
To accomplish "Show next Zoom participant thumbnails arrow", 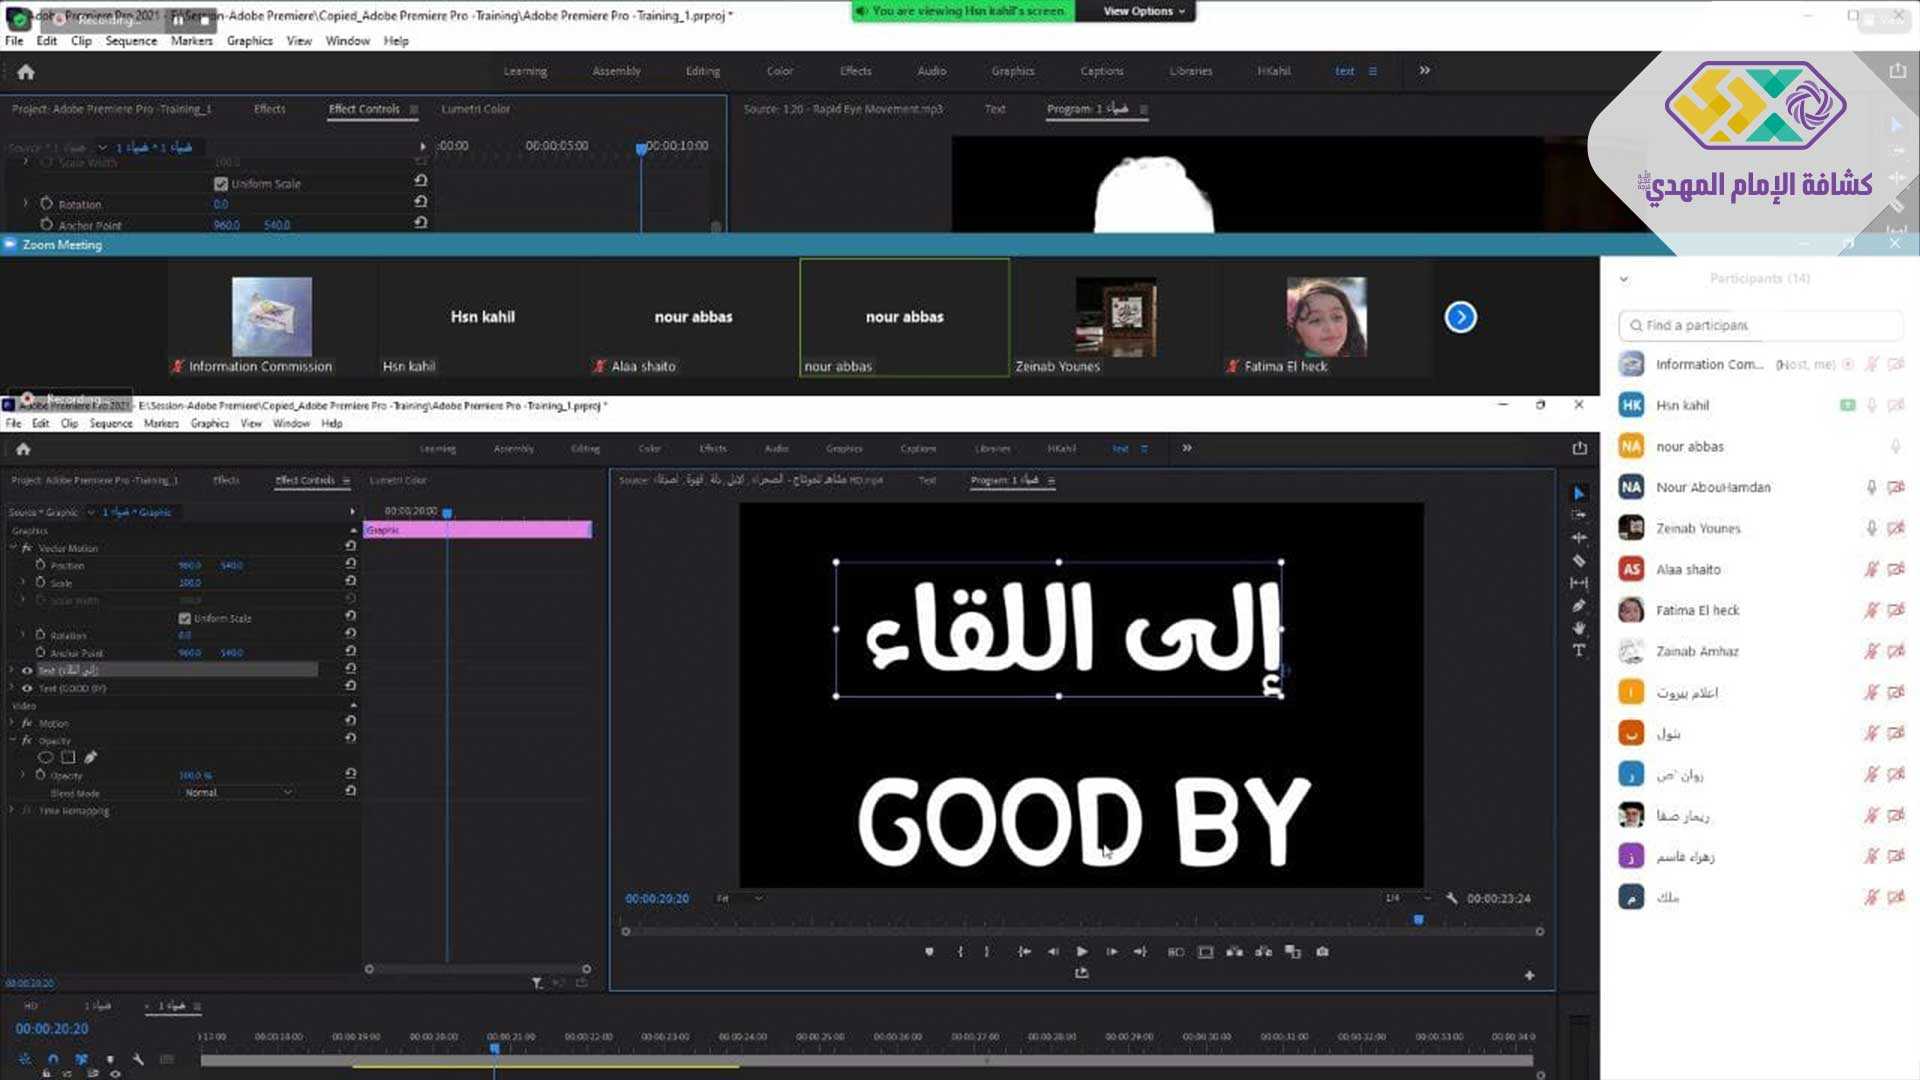I will click(x=1460, y=317).
